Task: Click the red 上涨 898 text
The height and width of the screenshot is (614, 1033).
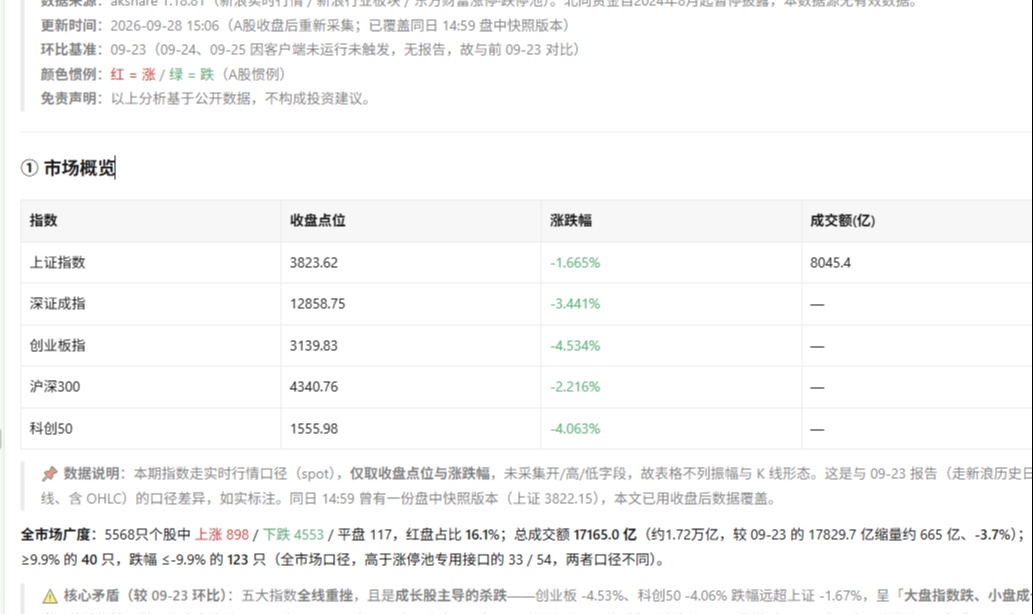Action: click(x=221, y=534)
